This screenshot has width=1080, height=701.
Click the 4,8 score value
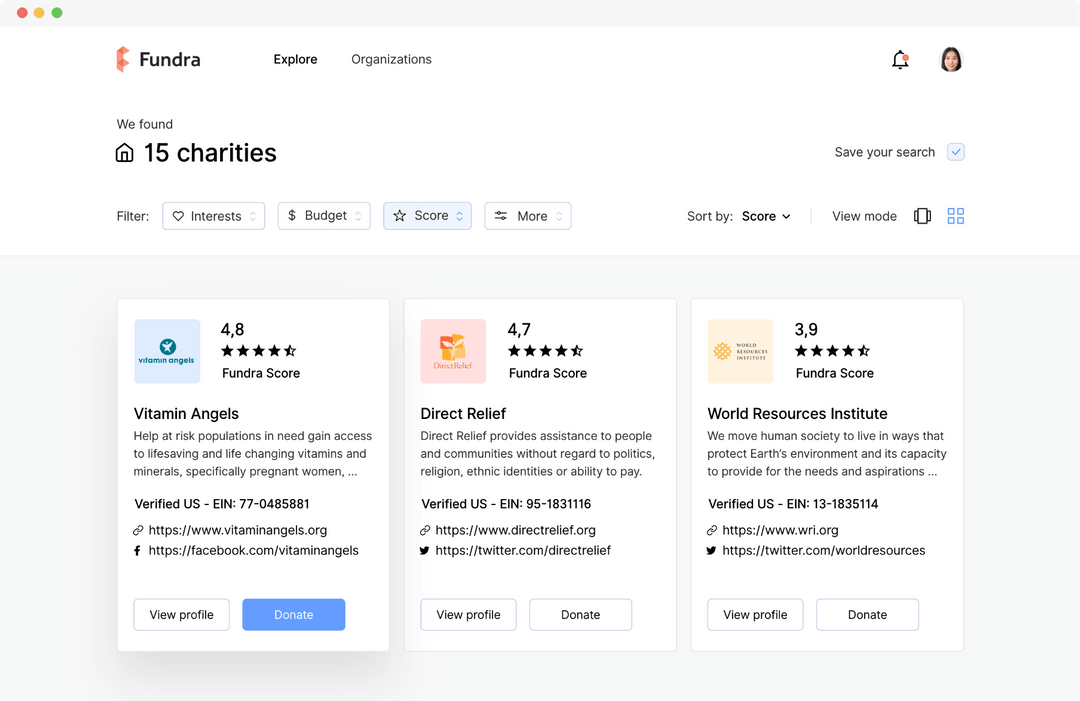pos(232,330)
